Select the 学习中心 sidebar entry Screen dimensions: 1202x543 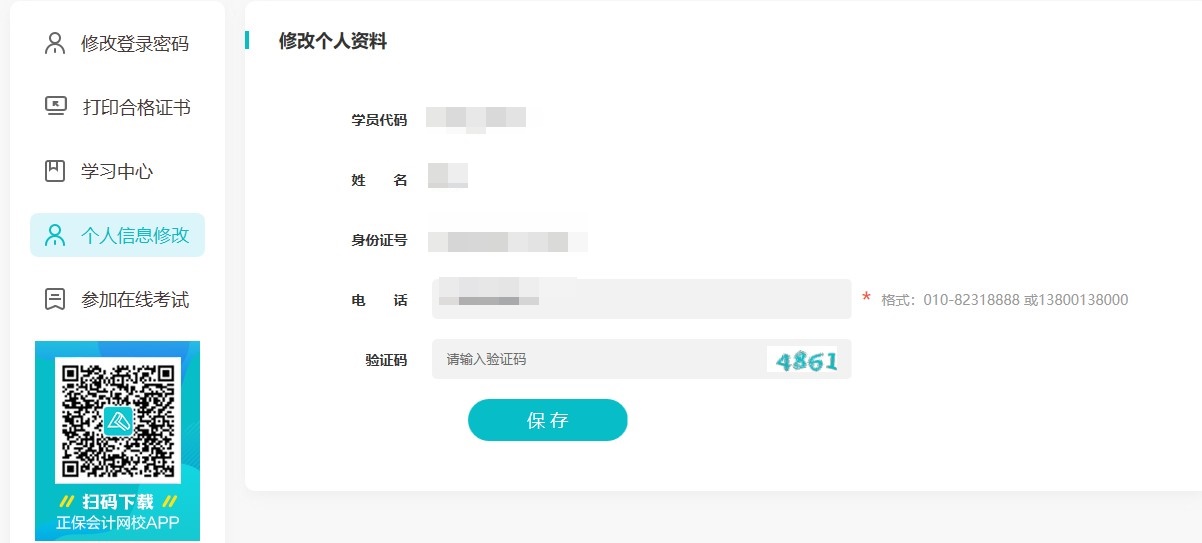(117, 171)
